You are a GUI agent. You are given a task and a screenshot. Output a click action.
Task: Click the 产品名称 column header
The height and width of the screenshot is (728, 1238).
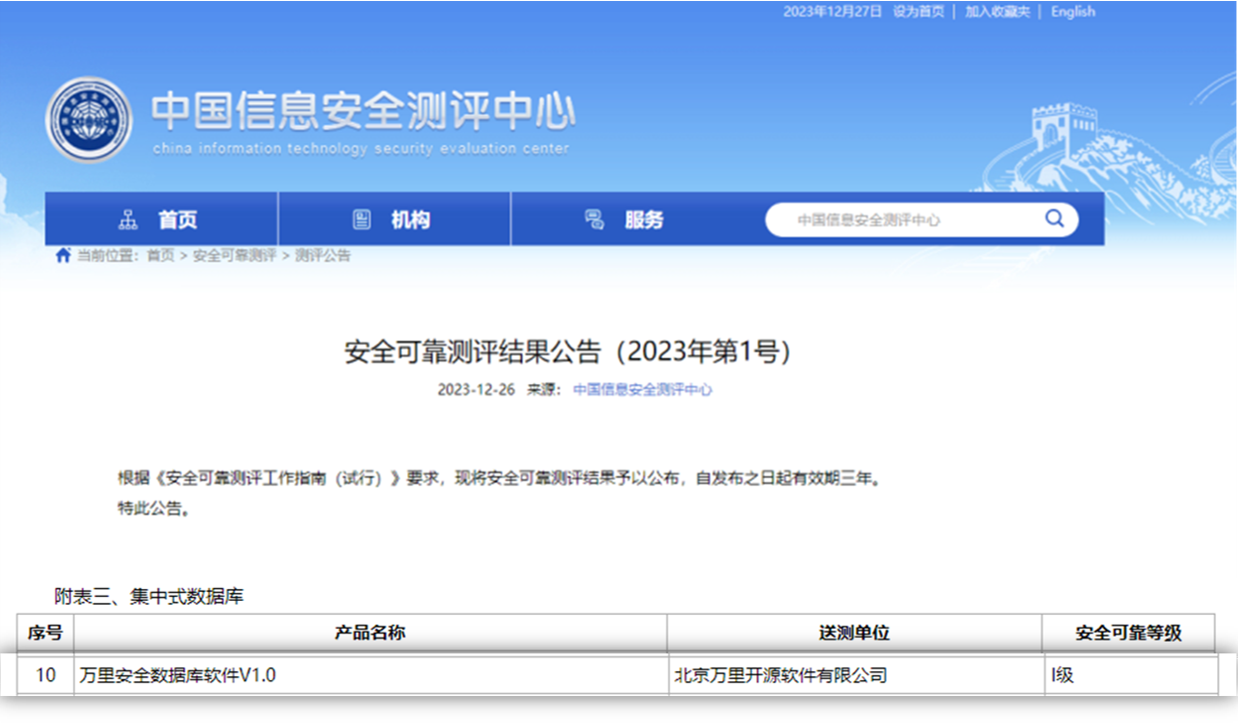pyautogui.click(x=370, y=633)
